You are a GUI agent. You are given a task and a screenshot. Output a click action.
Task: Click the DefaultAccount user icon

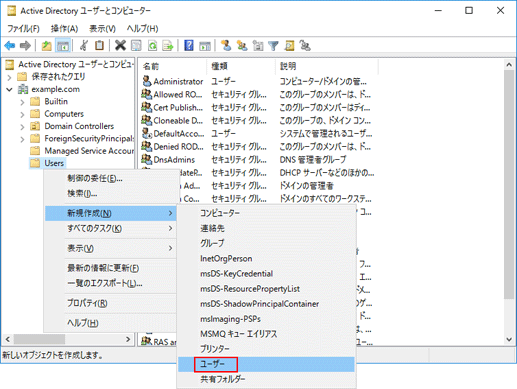[146, 133]
